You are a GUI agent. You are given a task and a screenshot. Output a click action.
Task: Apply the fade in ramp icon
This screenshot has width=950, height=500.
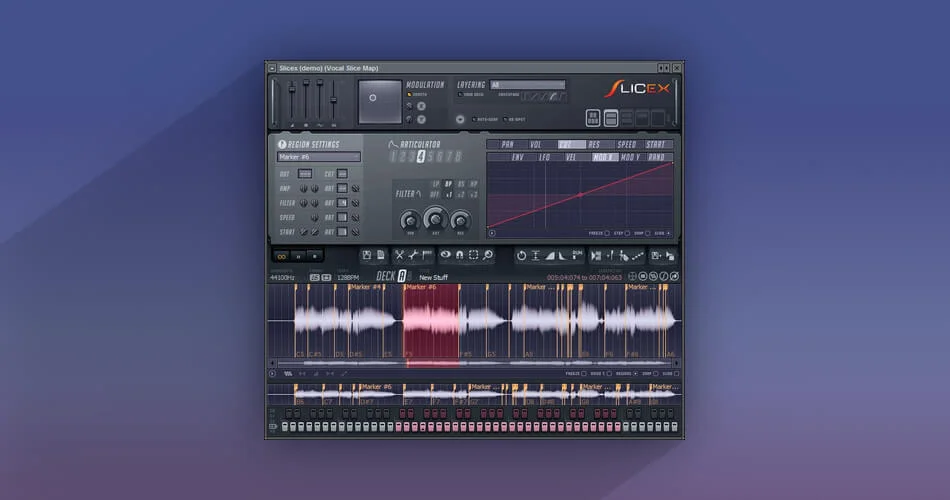(x=550, y=256)
